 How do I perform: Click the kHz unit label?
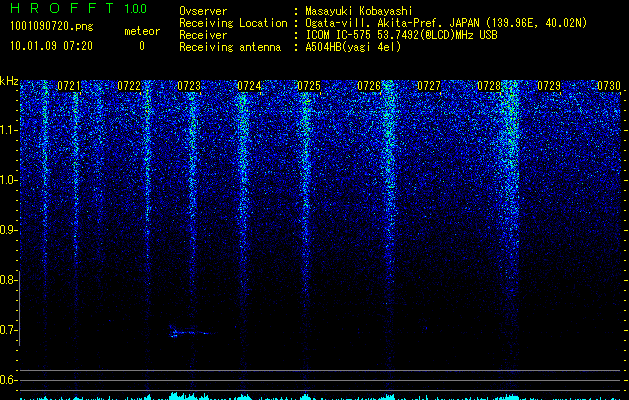9,81
